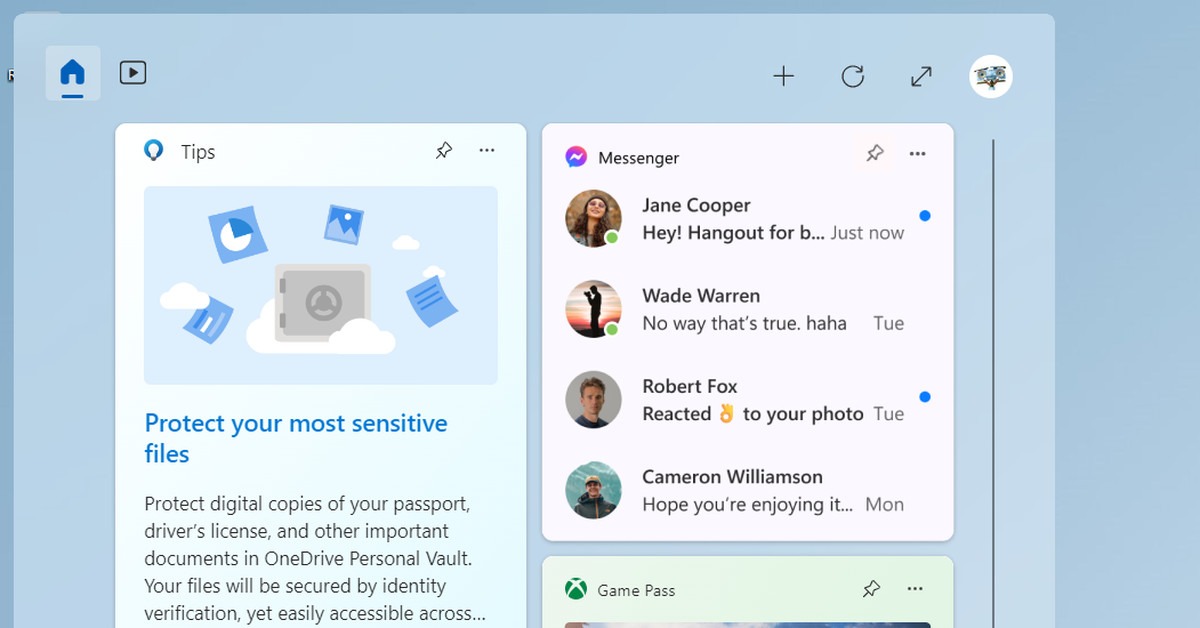Click 'Hope you're enjoying it...' message preview
Image resolution: width=1200 pixels, height=628 pixels.
tap(747, 505)
